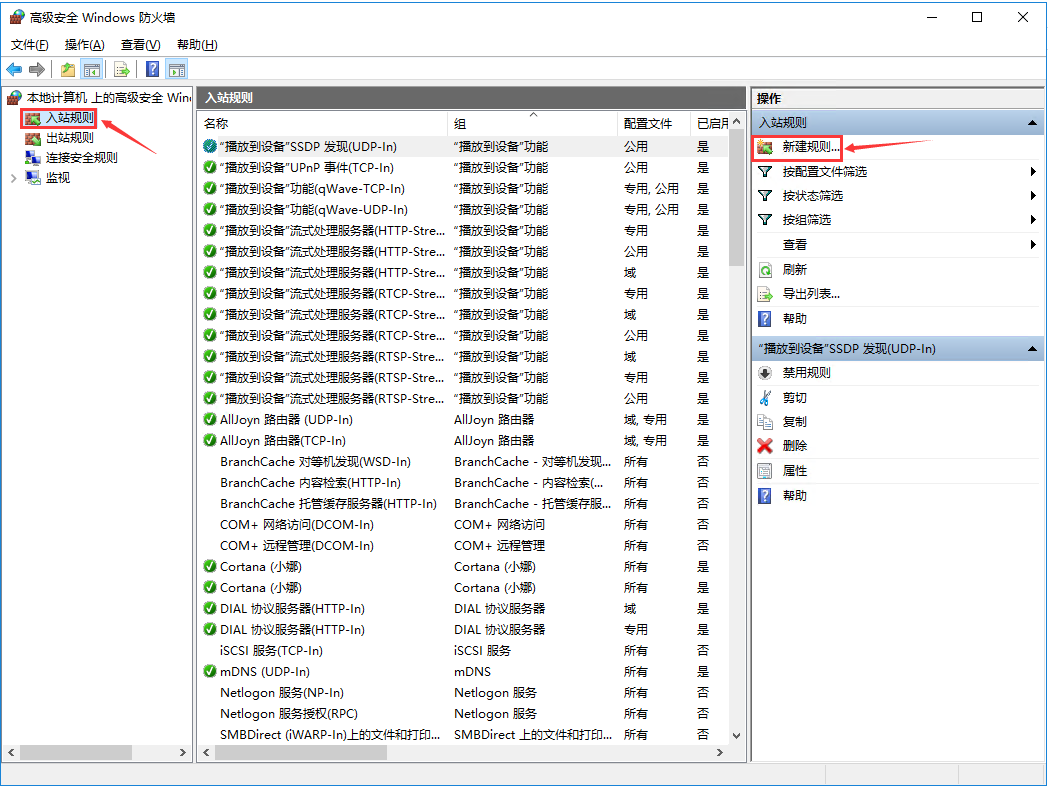Click 帮助 below 属性 in actions pane

click(795, 496)
